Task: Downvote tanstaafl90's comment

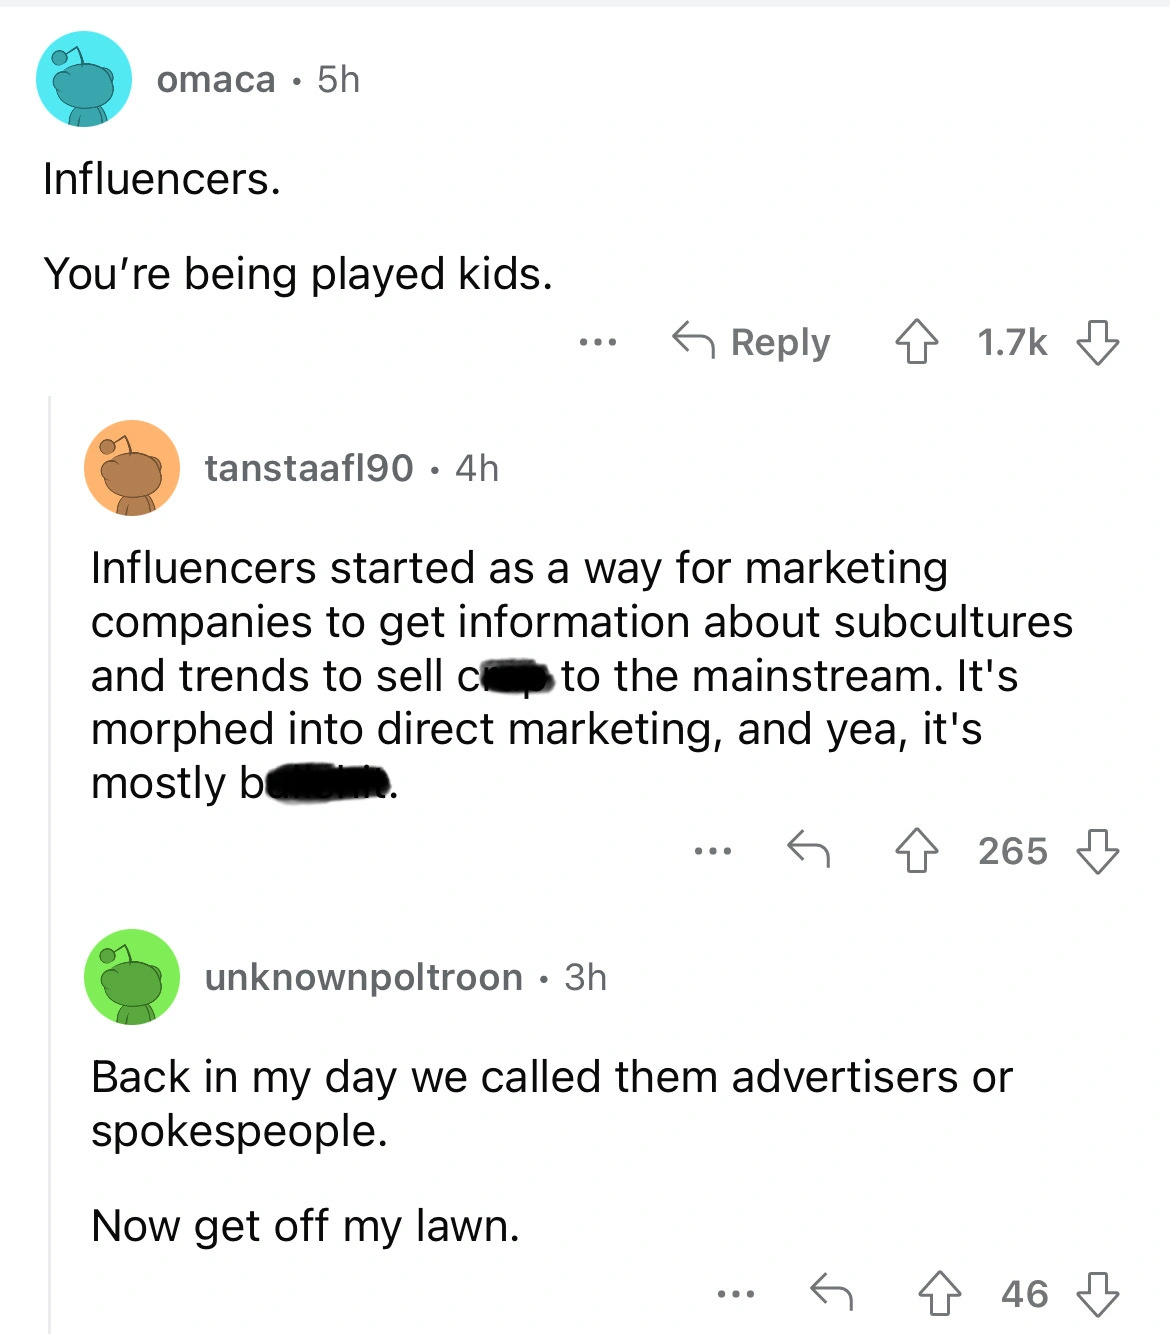Action: point(1097,852)
